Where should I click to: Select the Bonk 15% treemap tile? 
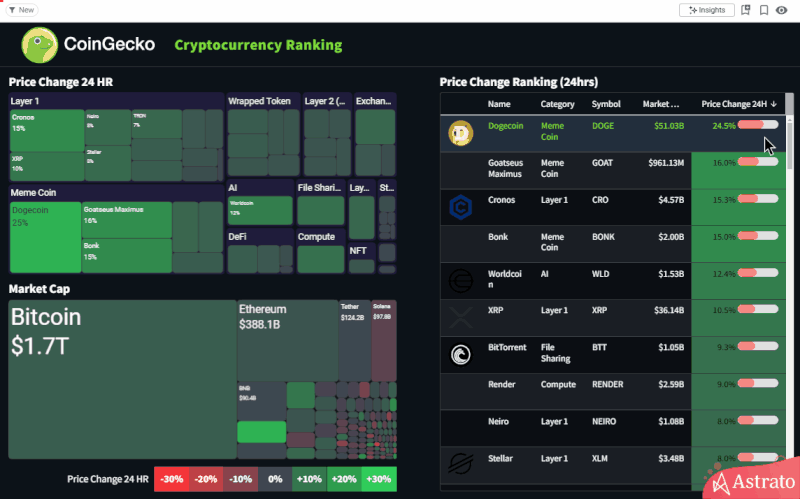click(127, 255)
